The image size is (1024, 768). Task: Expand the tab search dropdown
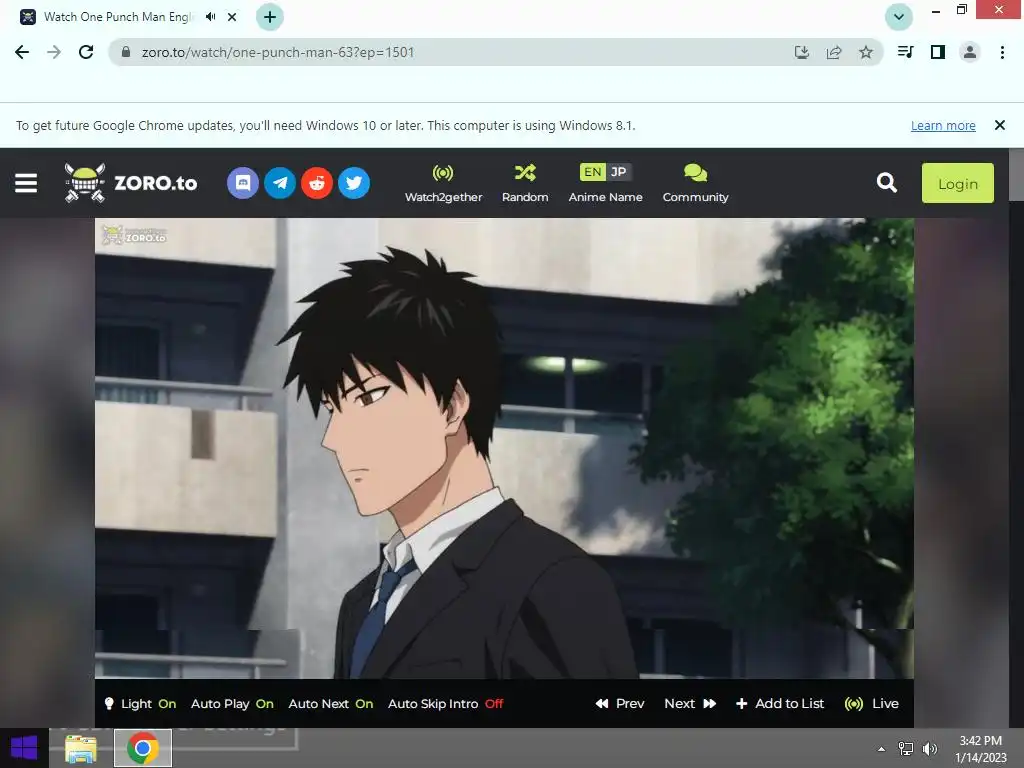[x=899, y=17]
